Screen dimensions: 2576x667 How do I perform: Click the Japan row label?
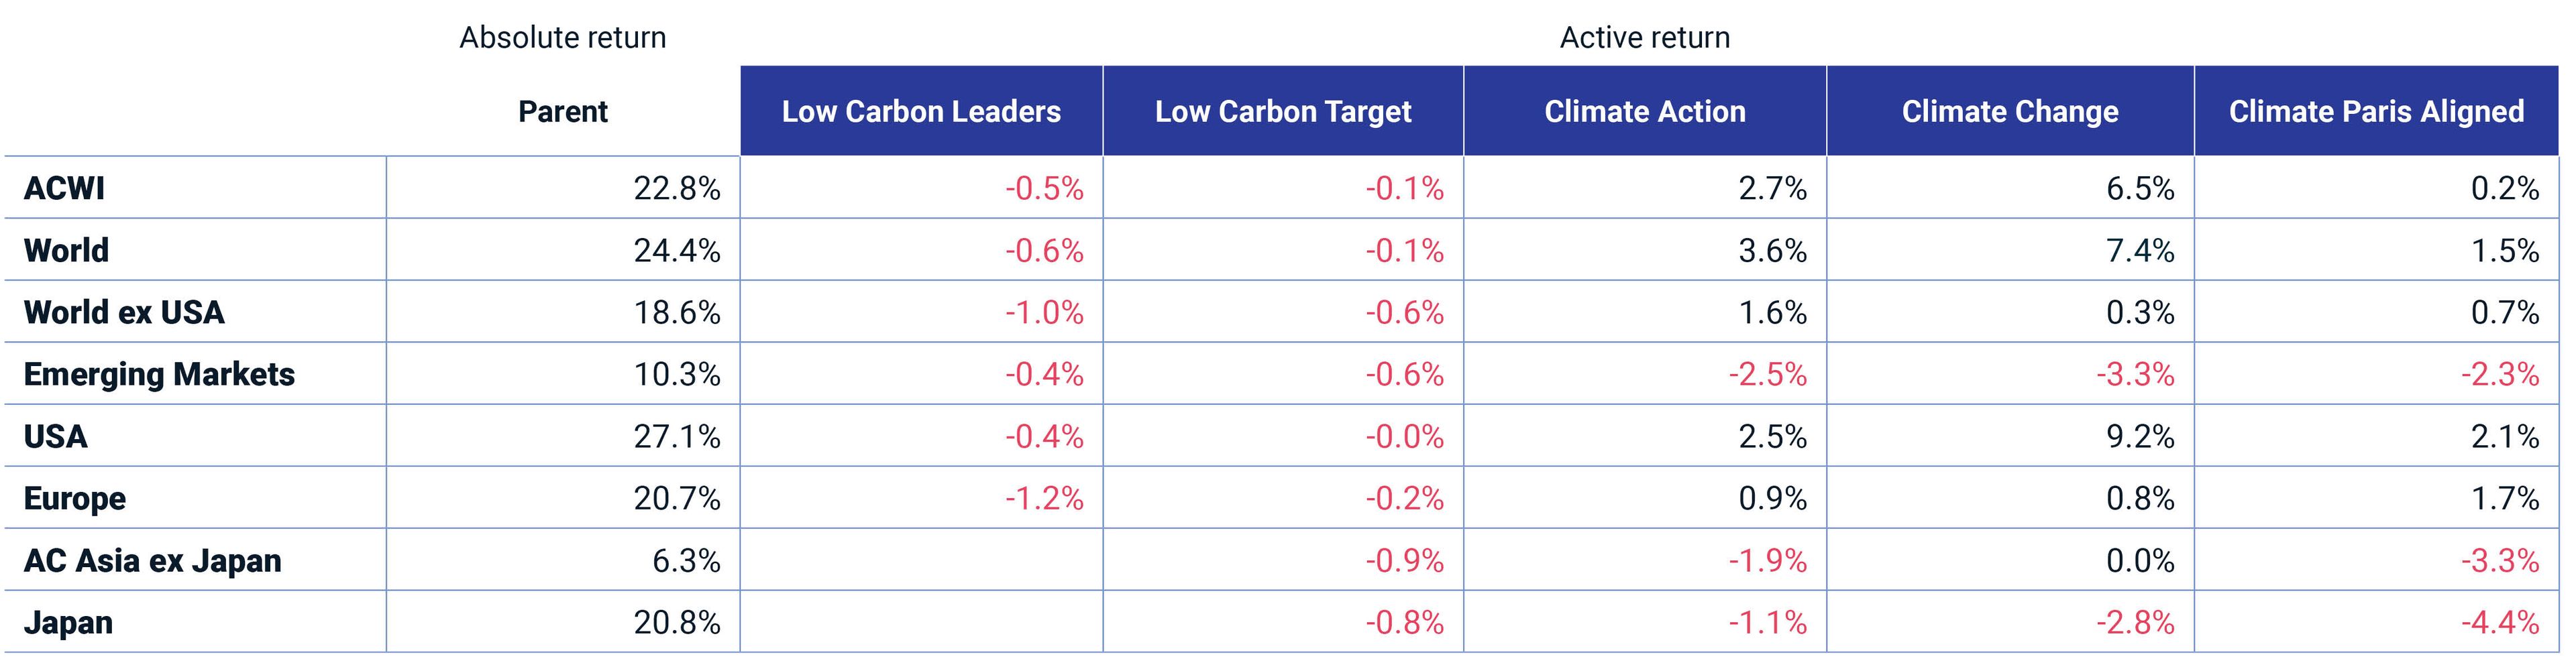(68, 622)
